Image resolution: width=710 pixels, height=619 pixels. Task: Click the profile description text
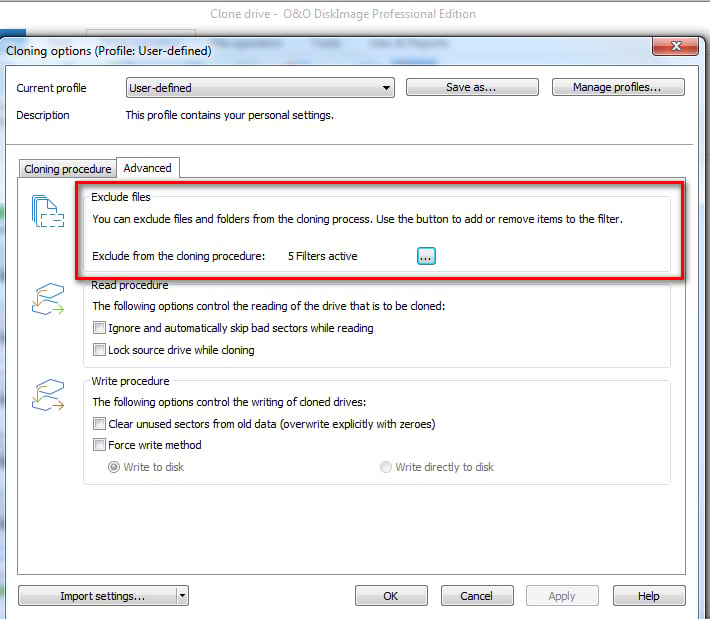(x=230, y=115)
